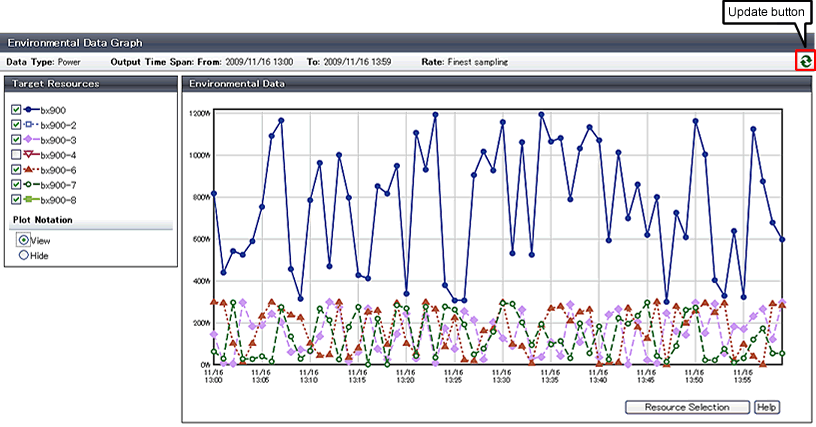Enable the bx900-4 resource checkbox

click(x=15, y=155)
